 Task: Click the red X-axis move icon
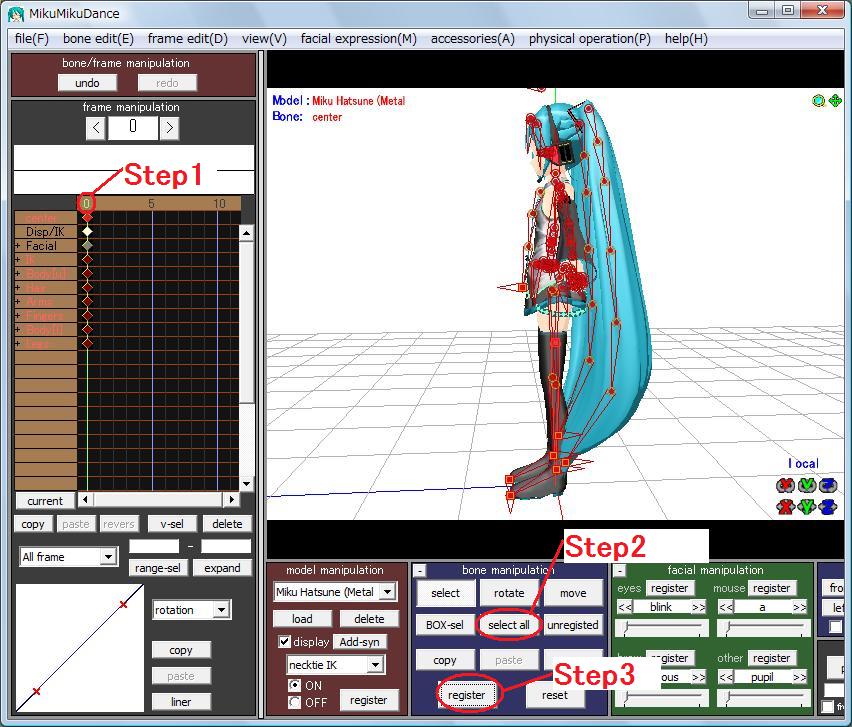[785, 507]
